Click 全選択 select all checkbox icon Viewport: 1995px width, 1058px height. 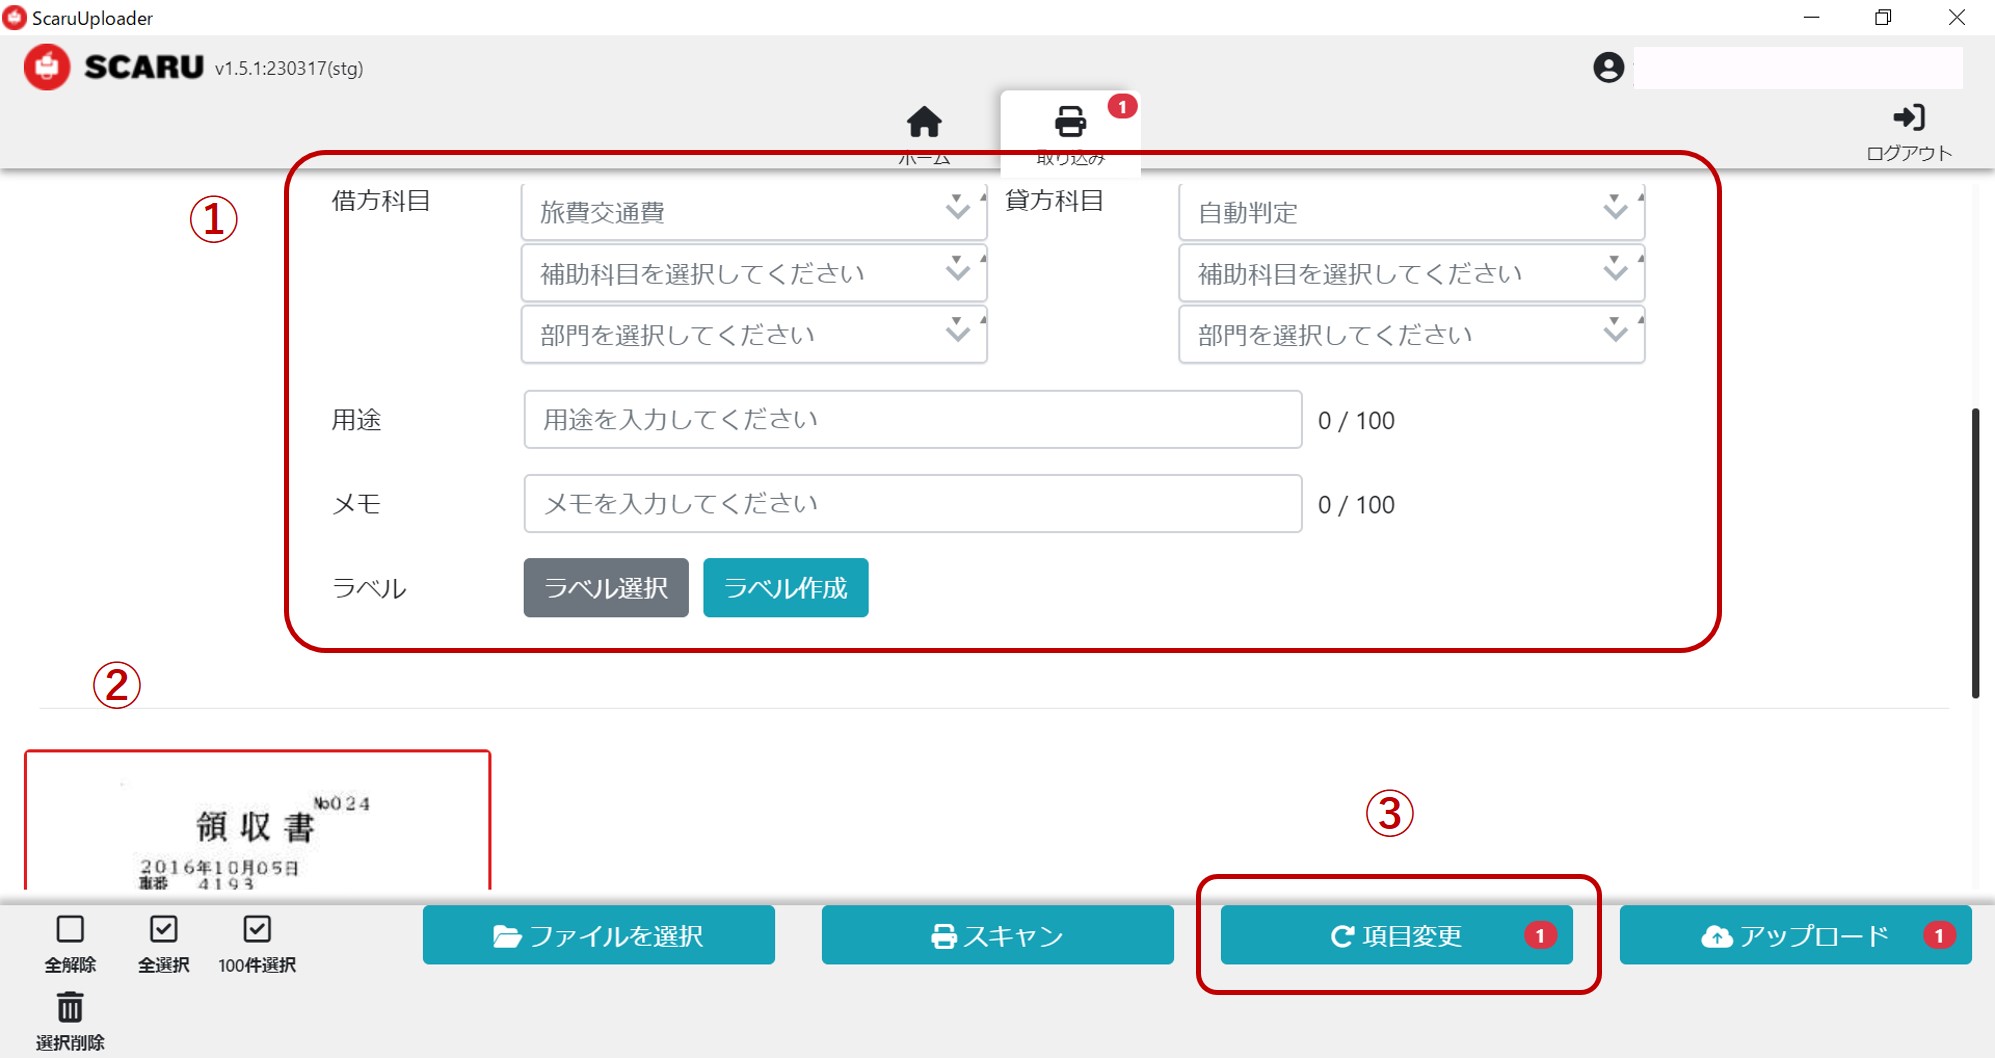(163, 929)
